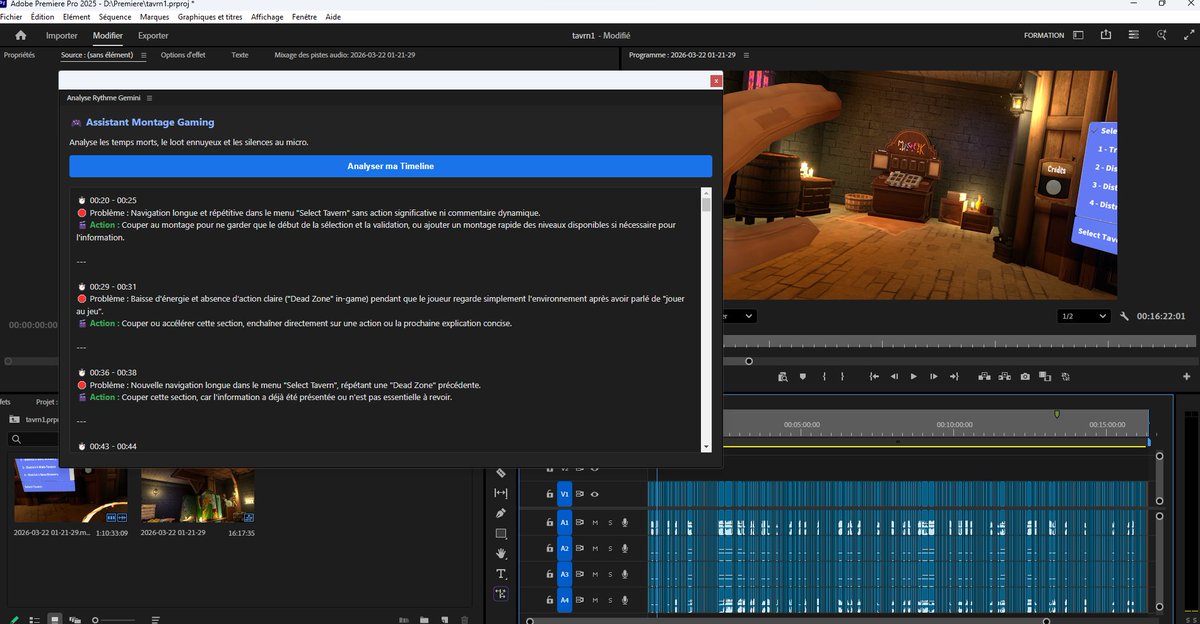Screen dimensions: 1200x624
Task: Open Program monitor wrench settings
Action: (1124, 316)
